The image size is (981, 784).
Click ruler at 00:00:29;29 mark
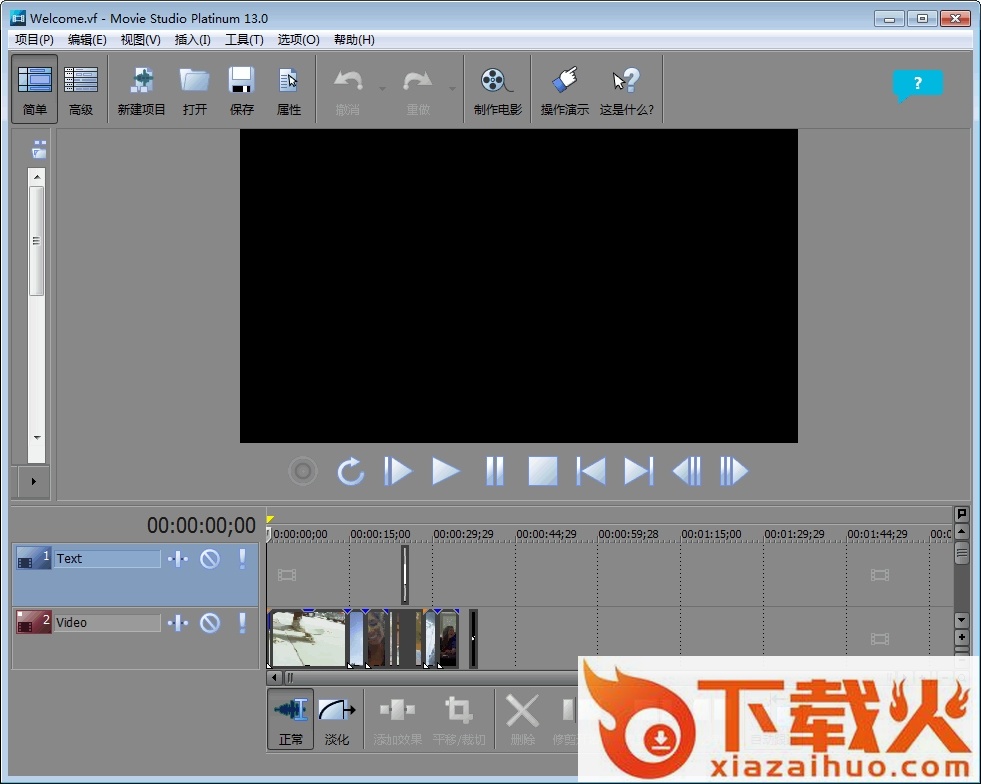pos(463,534)
